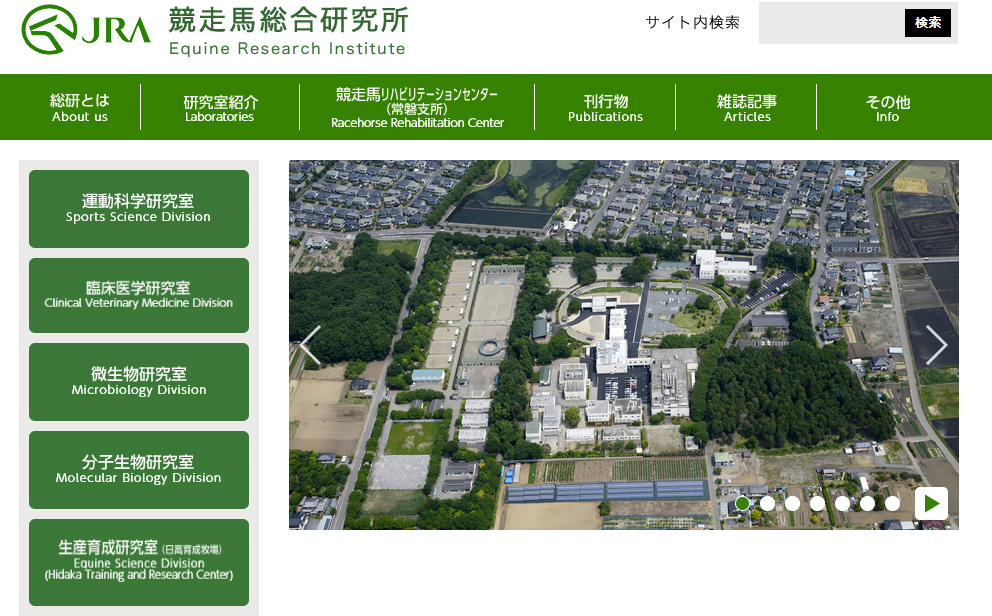Viewport: 992px width, 616px height.
Task: Select the fourth slideshow dot
Action: coord(818,503)
